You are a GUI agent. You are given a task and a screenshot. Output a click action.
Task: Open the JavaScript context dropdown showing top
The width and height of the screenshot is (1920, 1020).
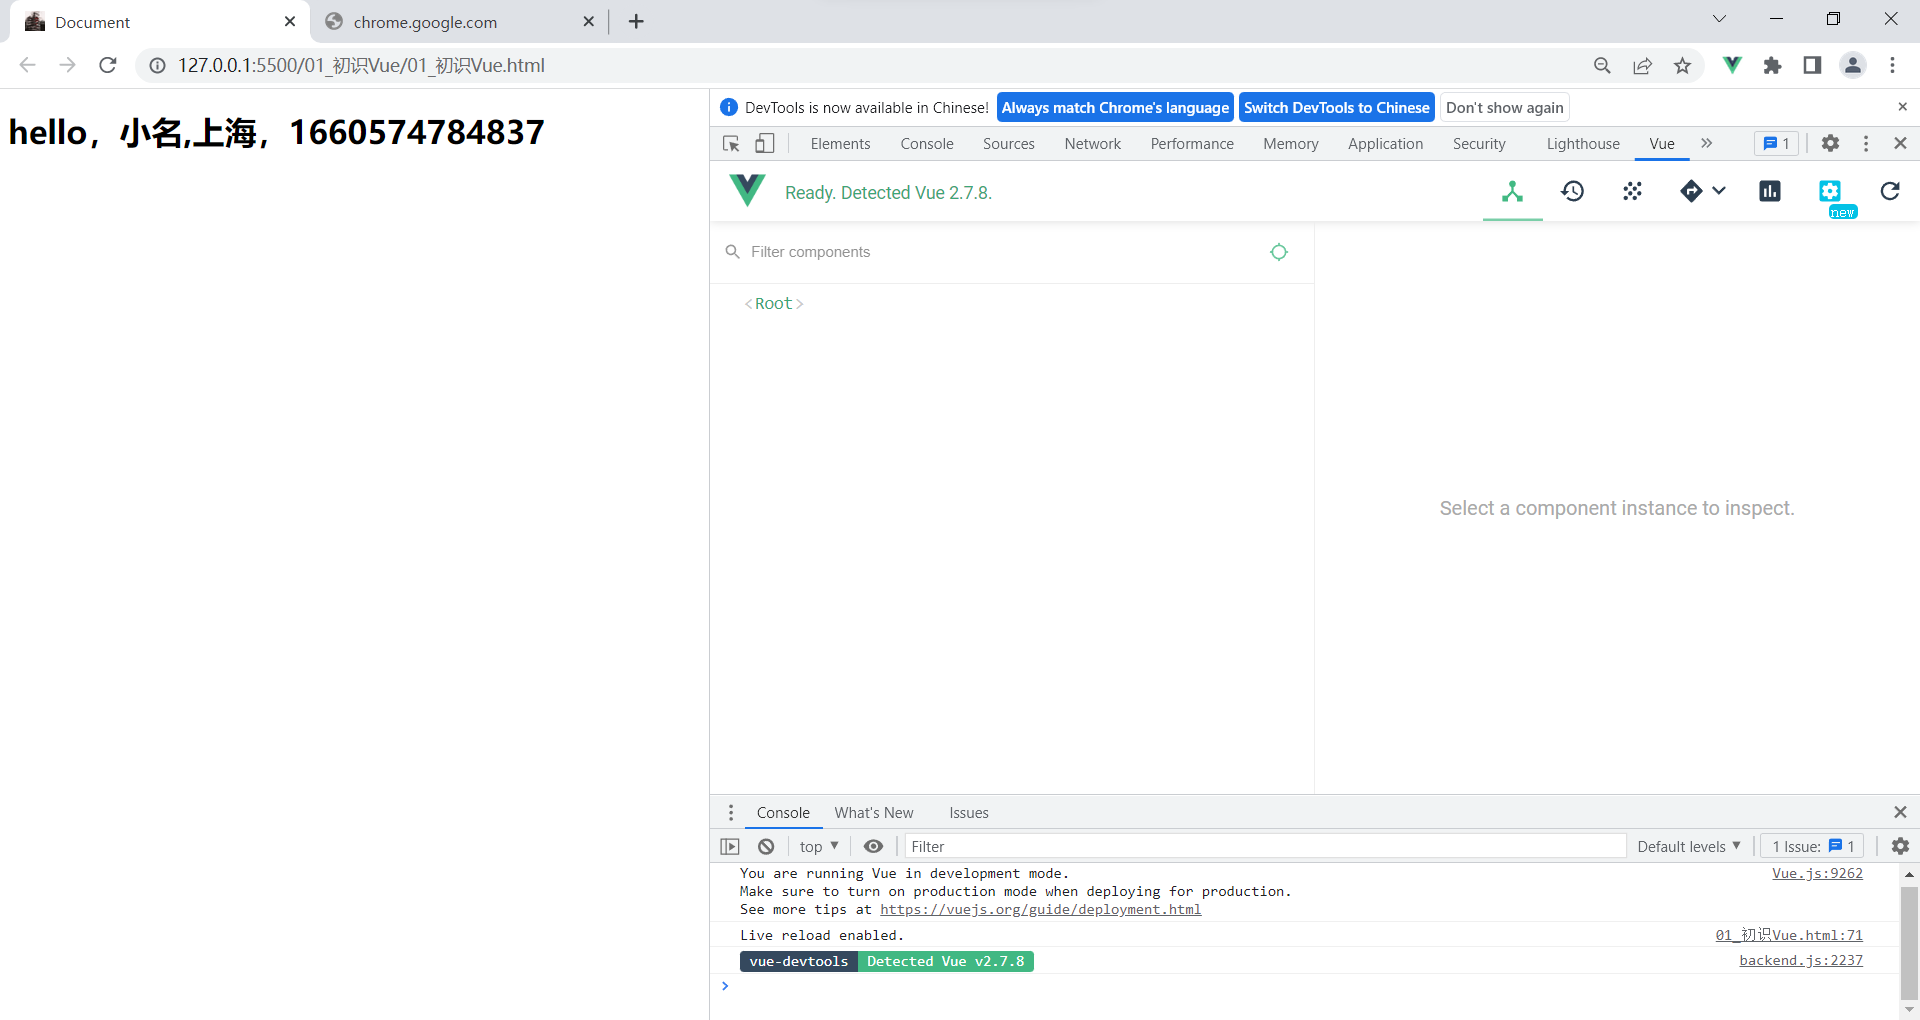coord(818,846)
